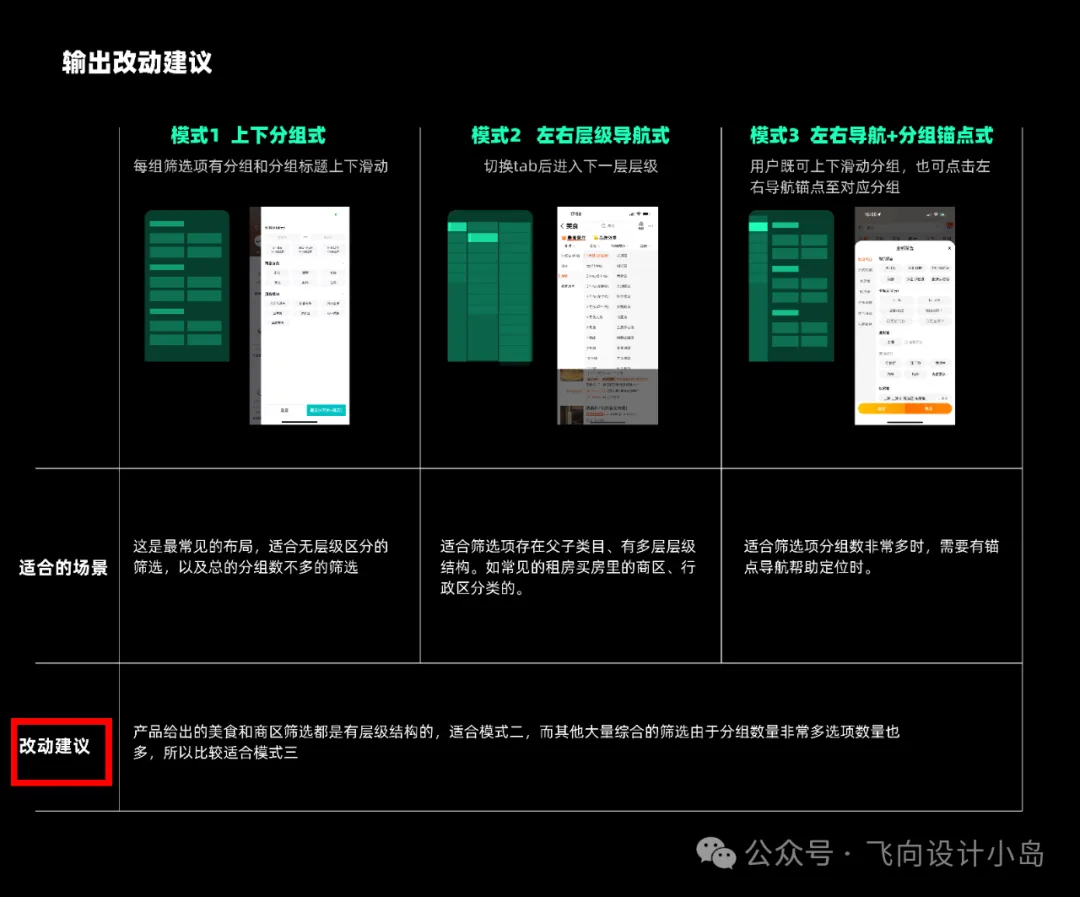Click the orange confirm button in the mode 3 phone screenshot
Screen dimensions: 1080x897
pyautogui.click(x=928, y=409)
